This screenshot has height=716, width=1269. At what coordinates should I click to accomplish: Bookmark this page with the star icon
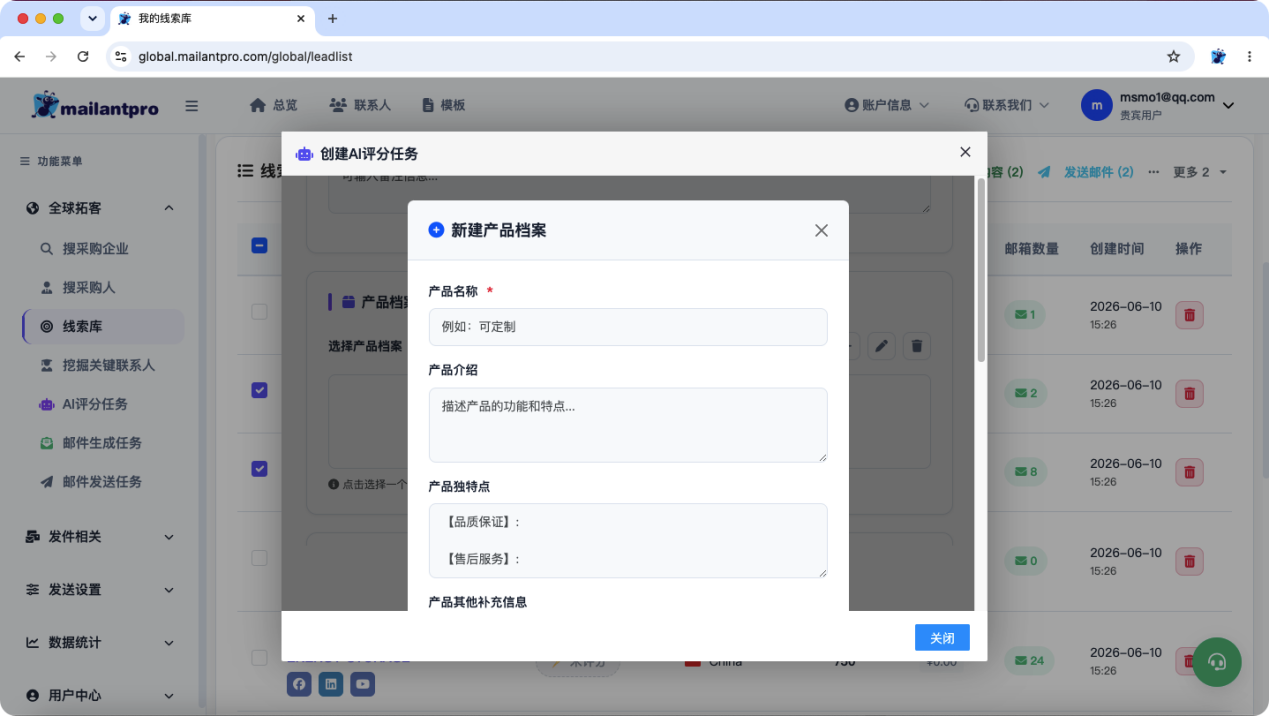1174,57
